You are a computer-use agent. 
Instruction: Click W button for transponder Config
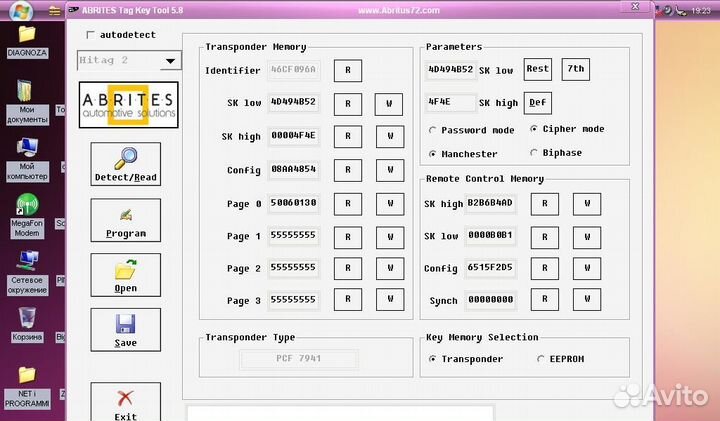tap(390, 170)
